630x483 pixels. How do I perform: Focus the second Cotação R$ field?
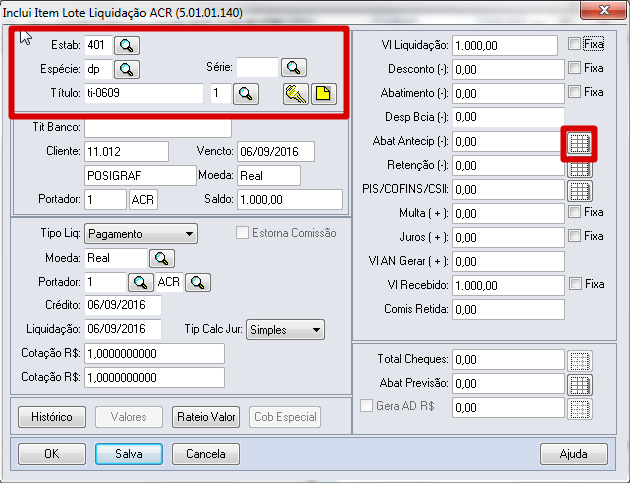(154, 378)
